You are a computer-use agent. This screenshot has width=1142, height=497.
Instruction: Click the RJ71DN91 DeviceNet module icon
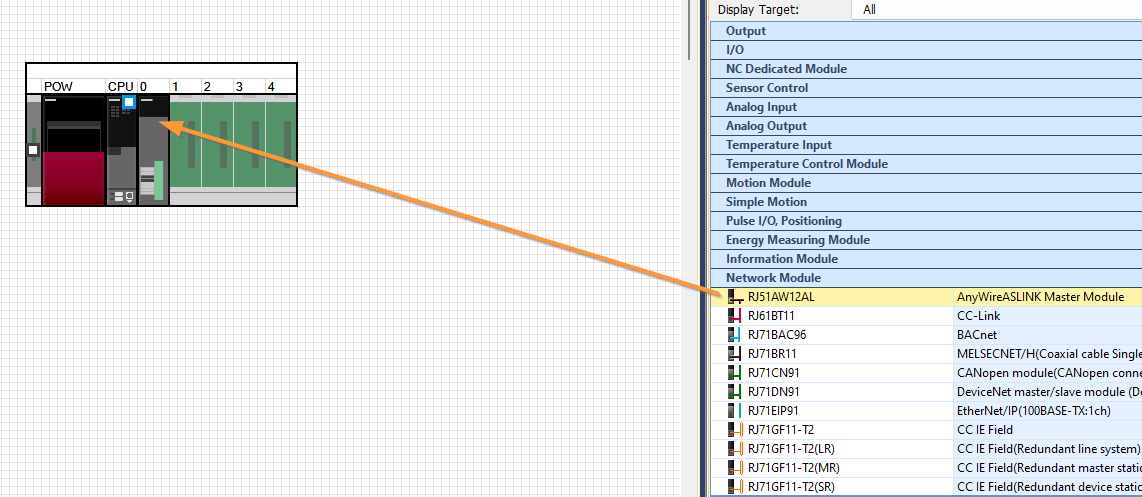(x=738, y=392)
